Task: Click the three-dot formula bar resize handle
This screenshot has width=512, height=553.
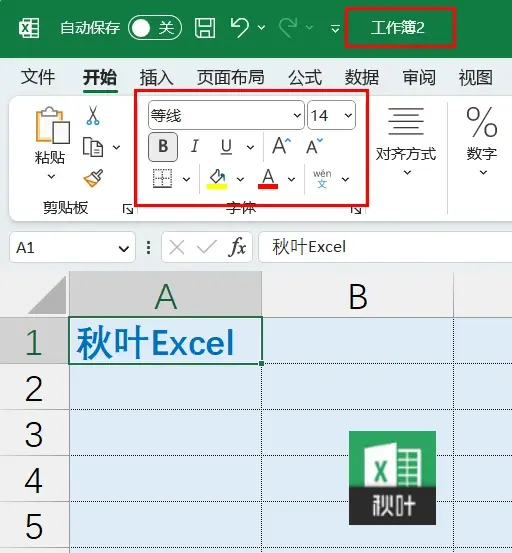Action: [148, 248]
